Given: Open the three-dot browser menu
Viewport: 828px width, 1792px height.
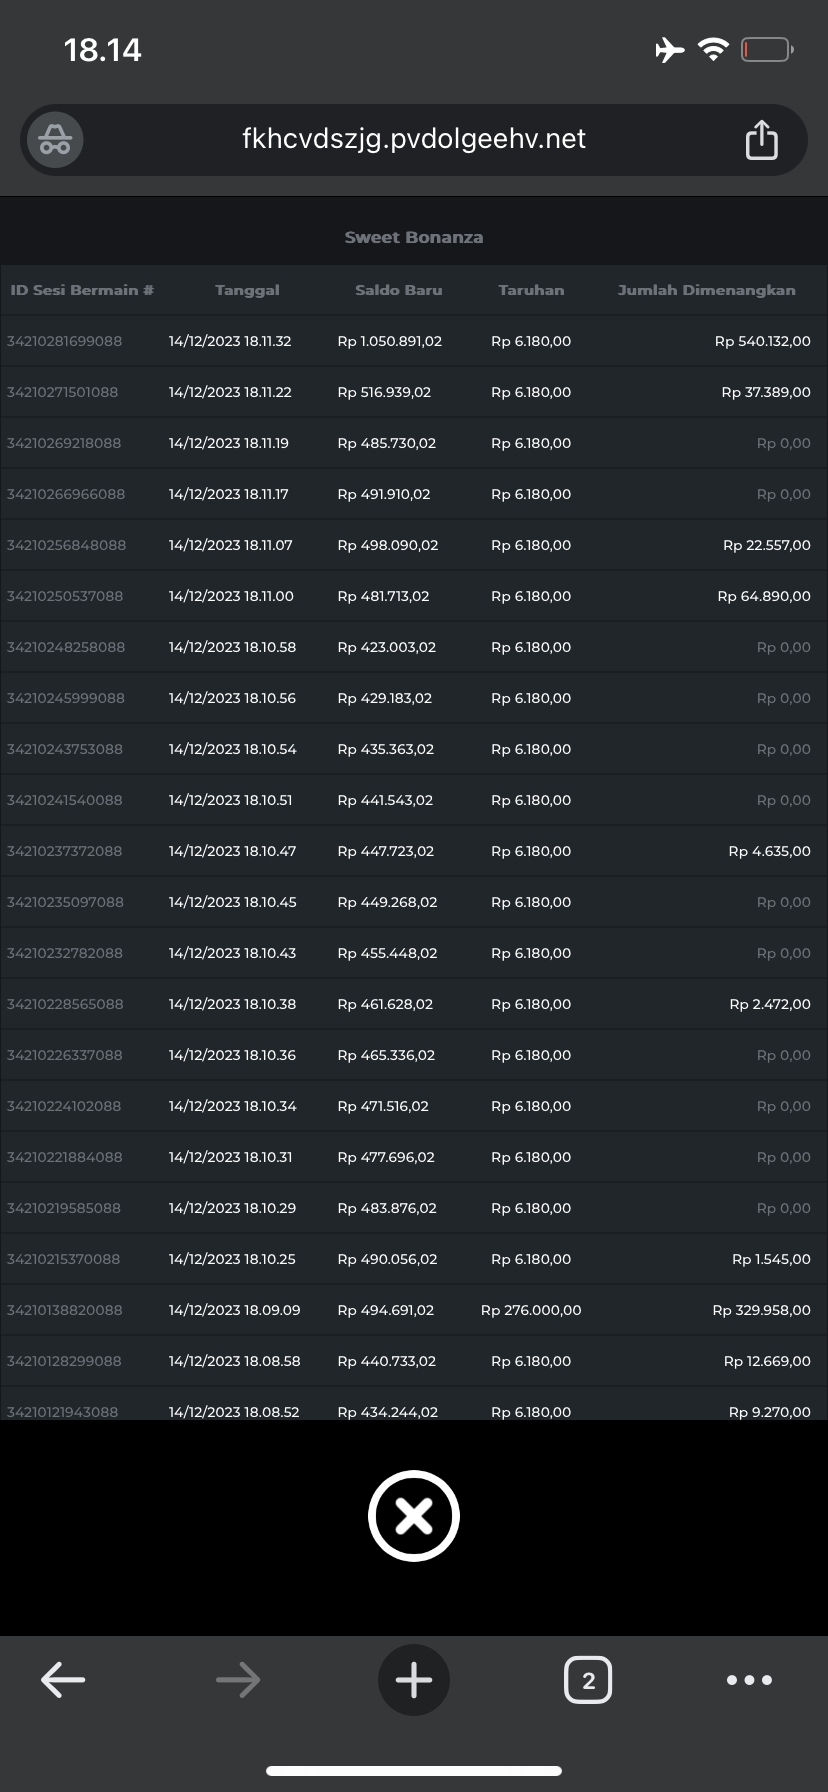Looking at the screenshot, I should point(749,1680).
